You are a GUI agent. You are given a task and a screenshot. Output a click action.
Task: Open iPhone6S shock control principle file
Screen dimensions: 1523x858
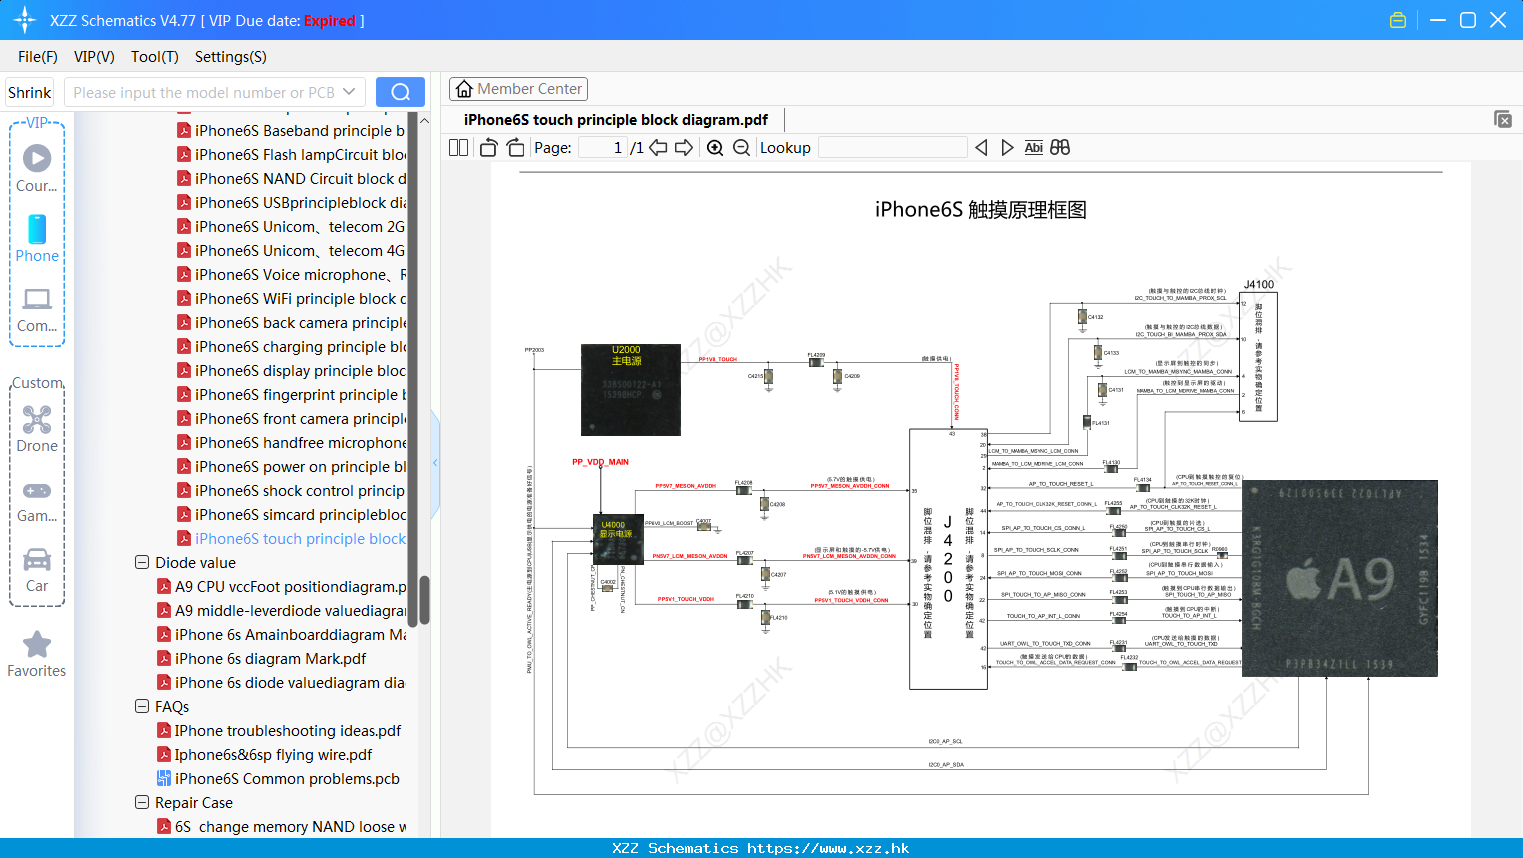click(x=291, y=491)
